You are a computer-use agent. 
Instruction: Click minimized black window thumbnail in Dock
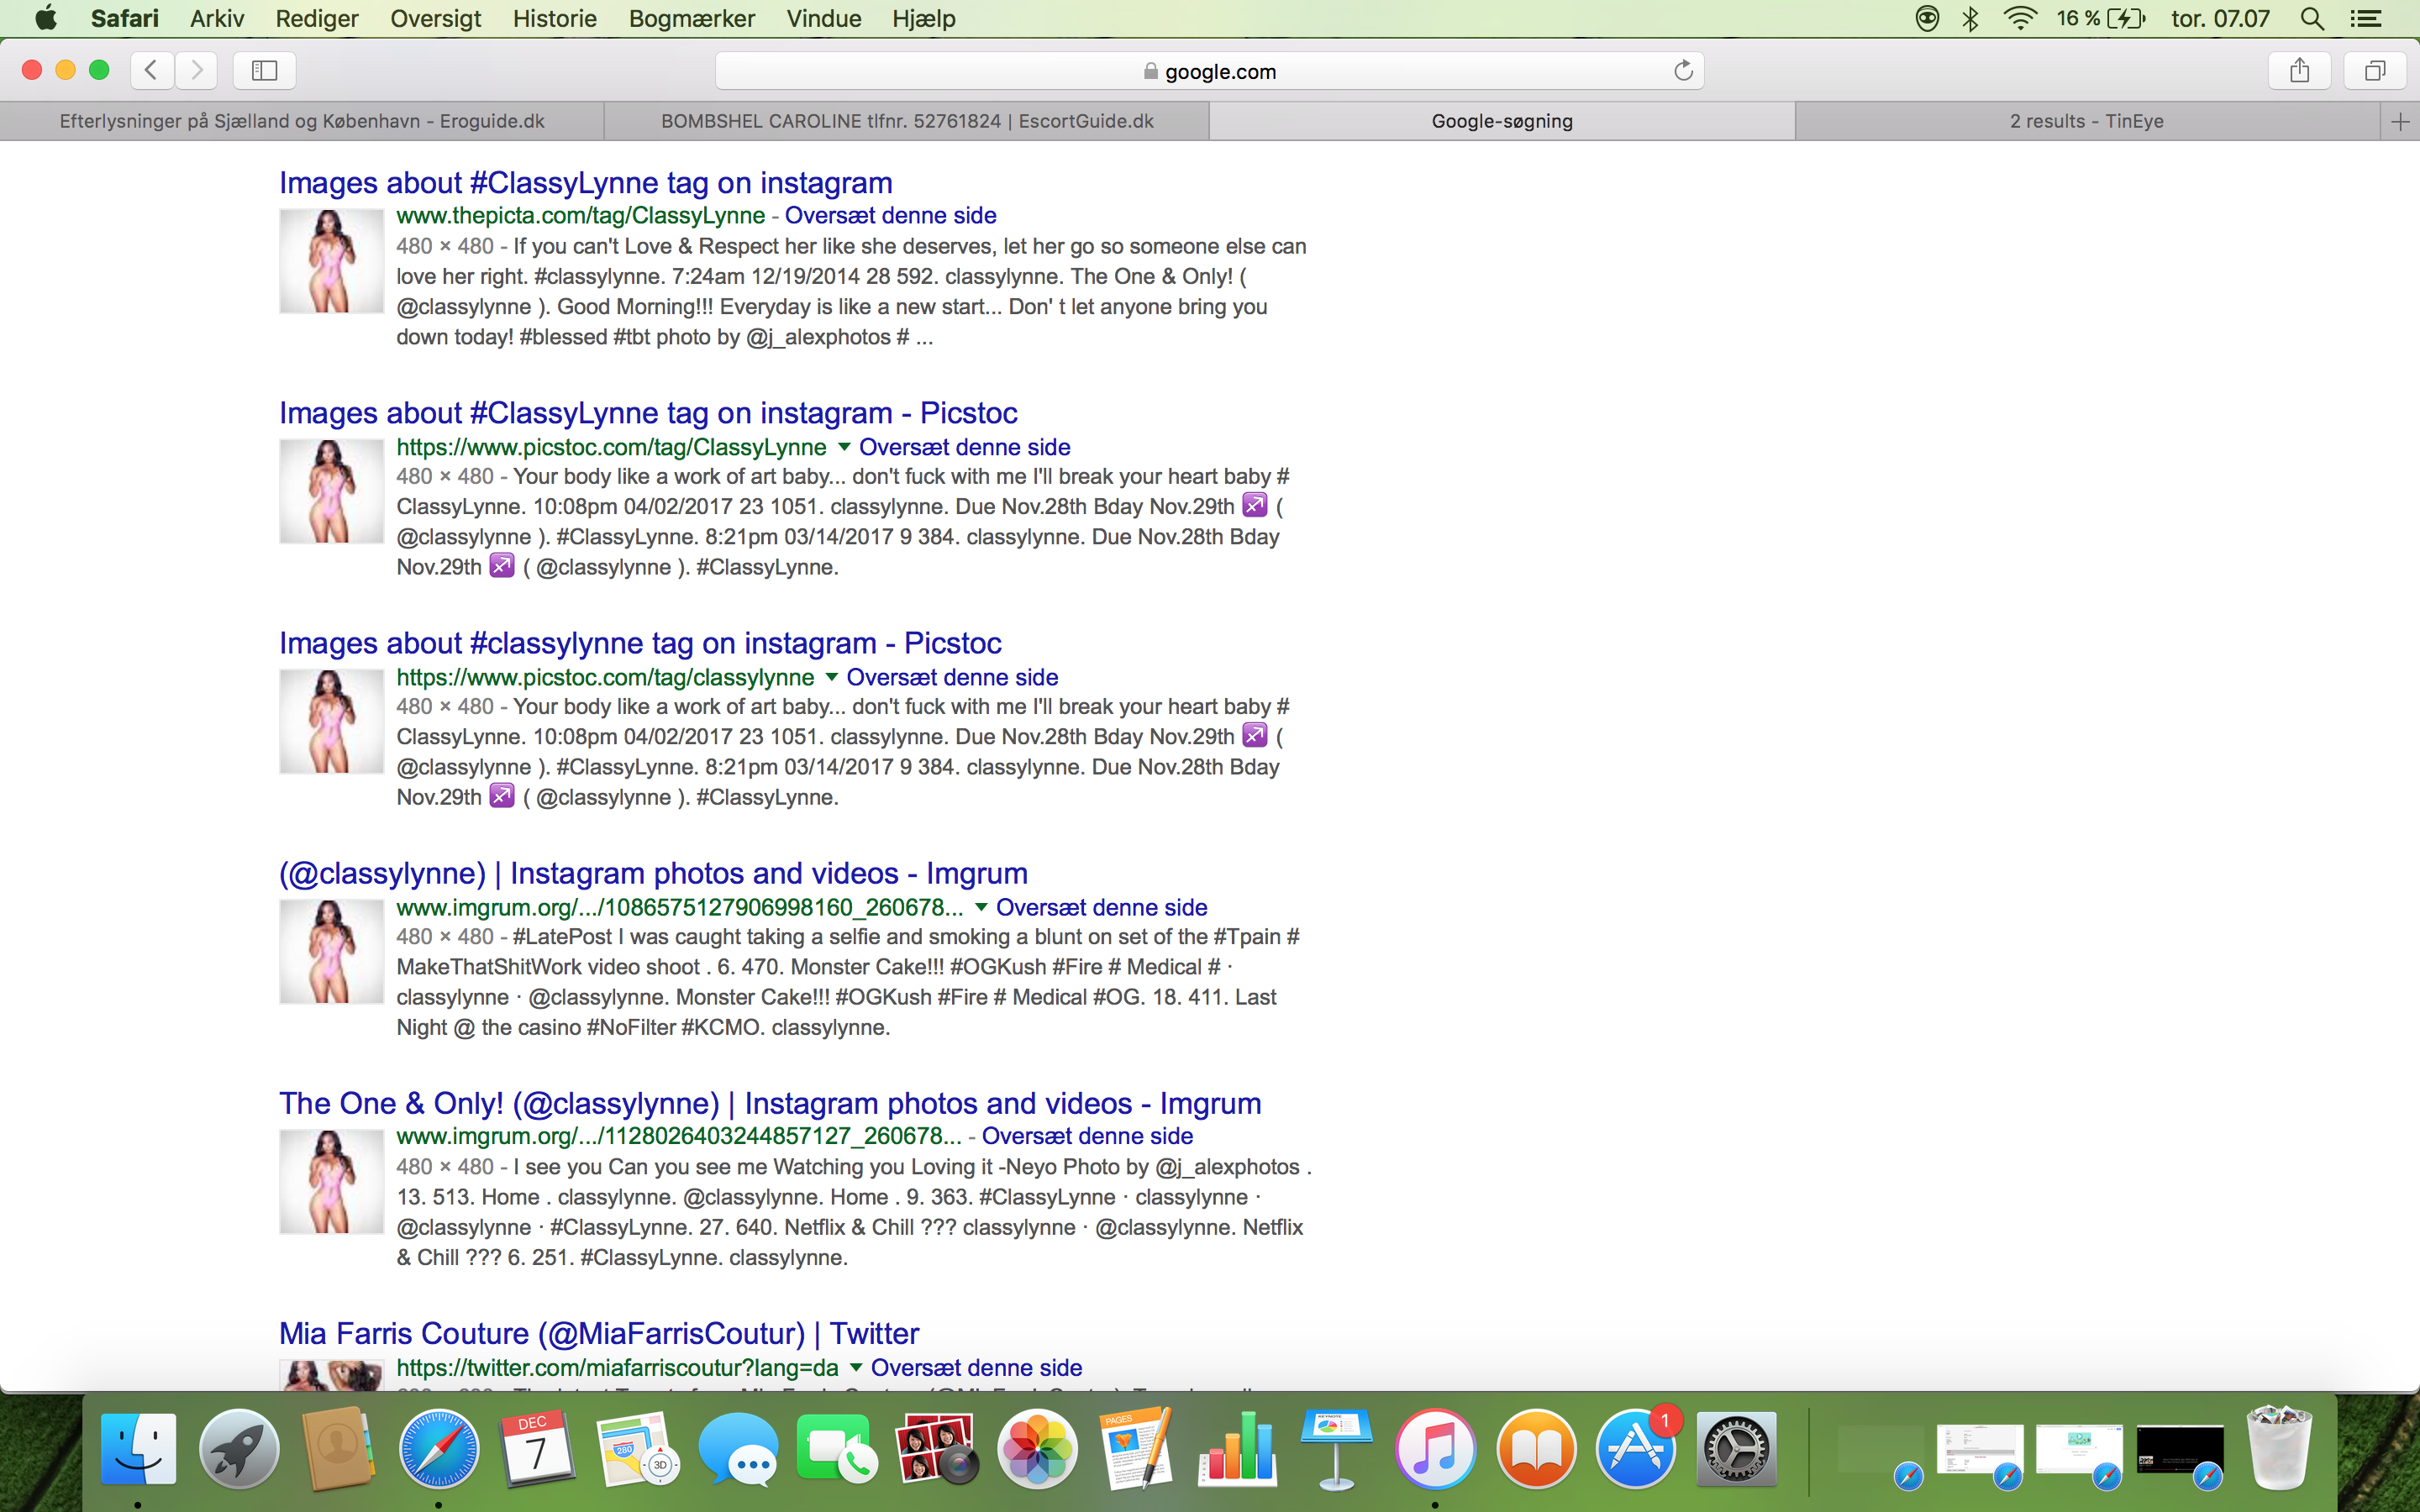click(x=2180, y=1450)
